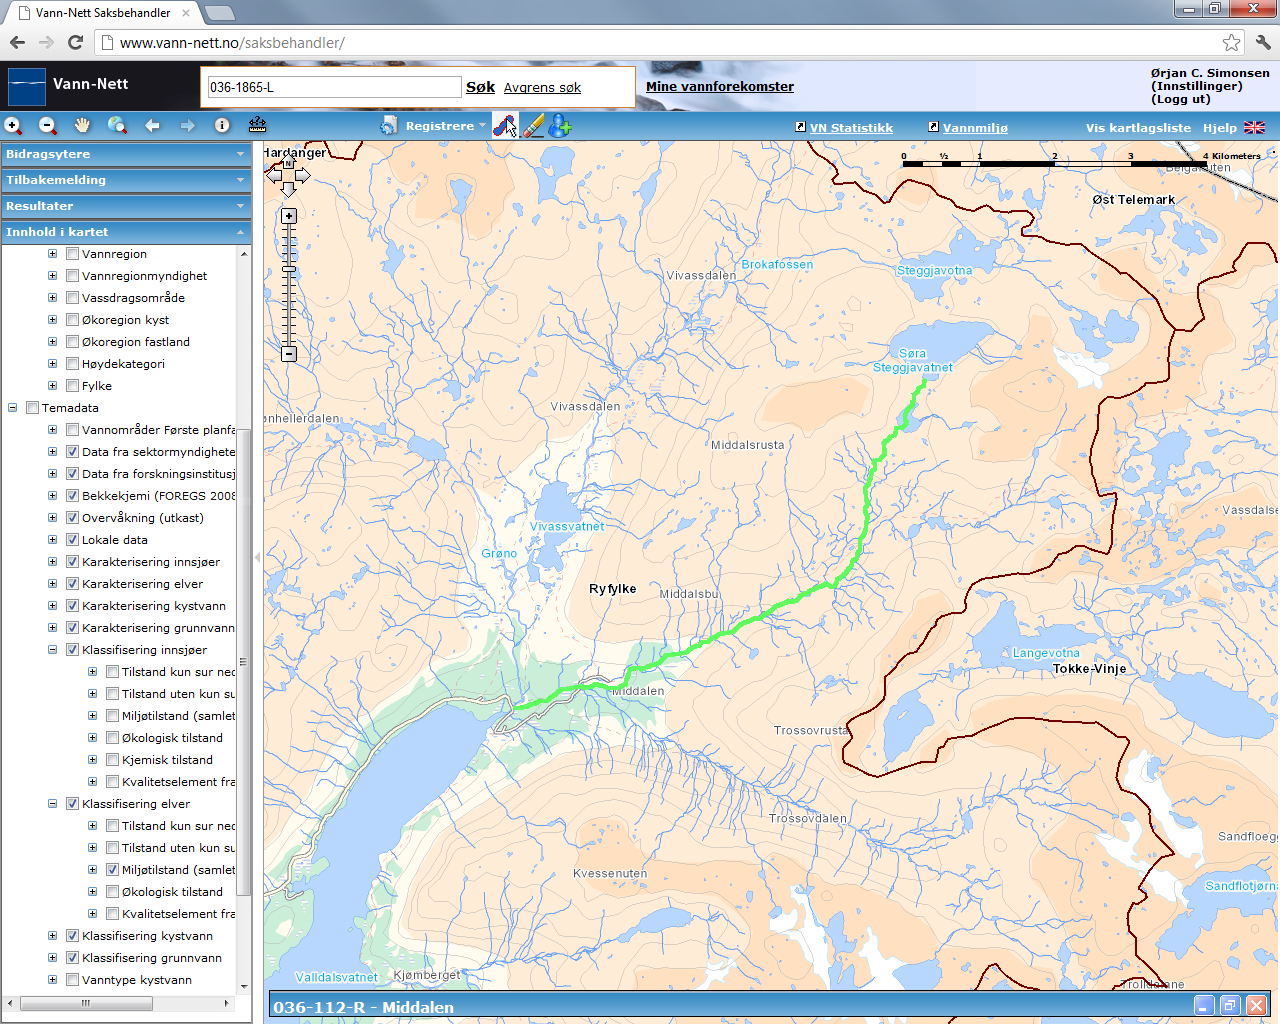Open Hjelp menu item

pos(1219,128)
